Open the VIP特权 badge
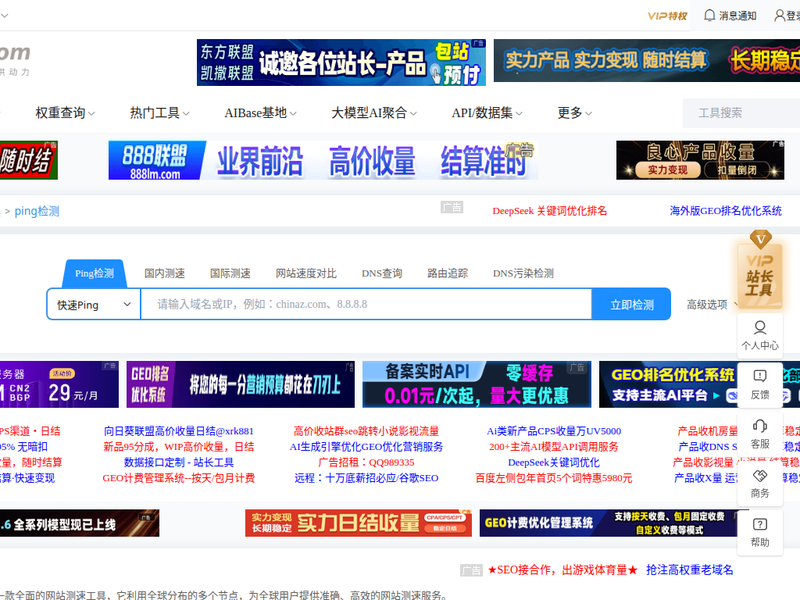Viewport: 800px width, 600px height. 667,16
